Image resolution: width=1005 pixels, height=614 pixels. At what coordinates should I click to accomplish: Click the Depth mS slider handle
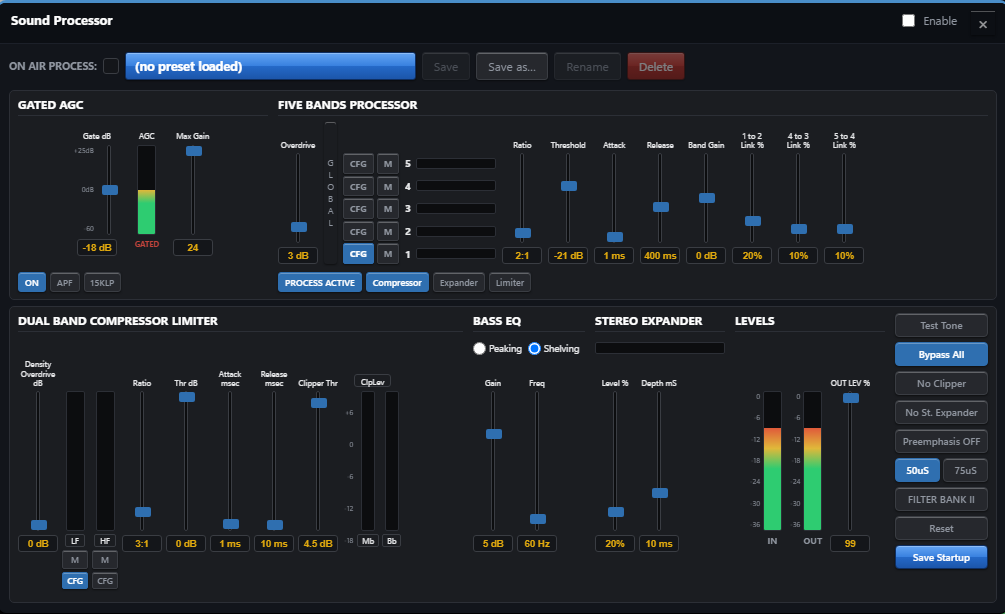pos(660,493)
